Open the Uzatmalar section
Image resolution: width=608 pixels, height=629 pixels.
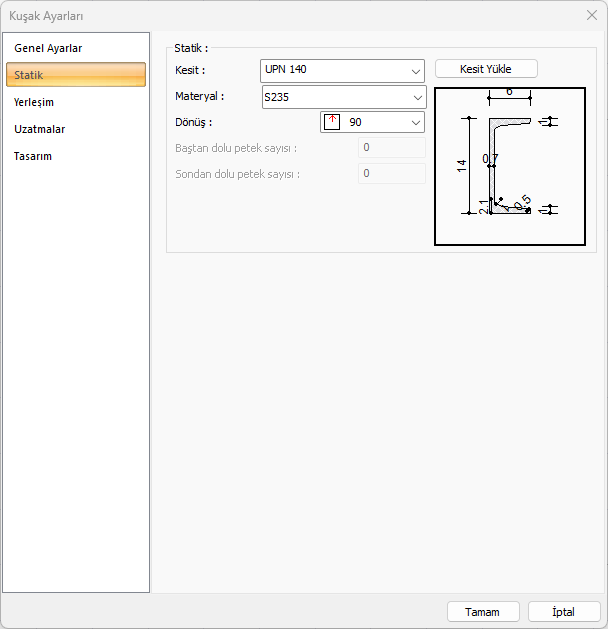pyautogui.click(x=40, y=129)
